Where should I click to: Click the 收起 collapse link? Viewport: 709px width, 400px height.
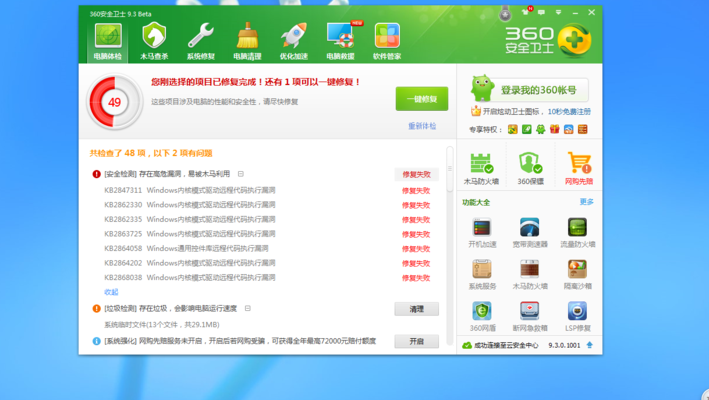pyautogui.click(x=111, y=292)
